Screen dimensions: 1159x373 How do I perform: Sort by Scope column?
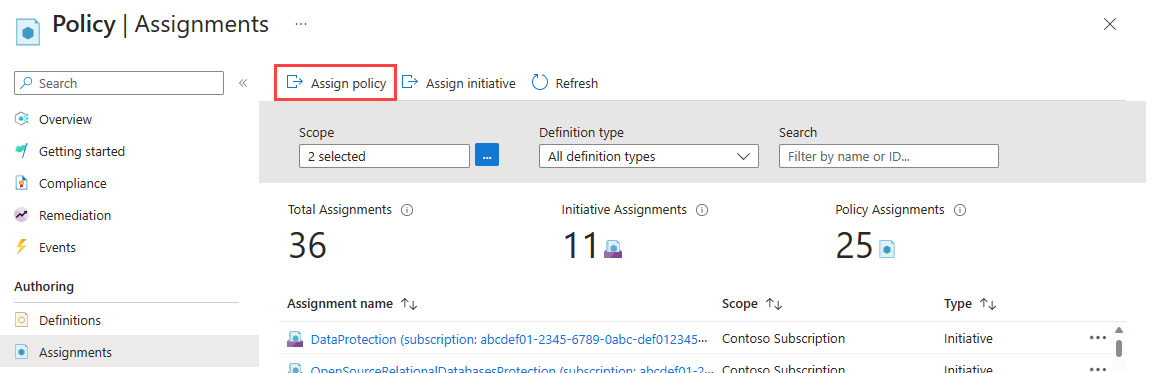coord(752,304)
